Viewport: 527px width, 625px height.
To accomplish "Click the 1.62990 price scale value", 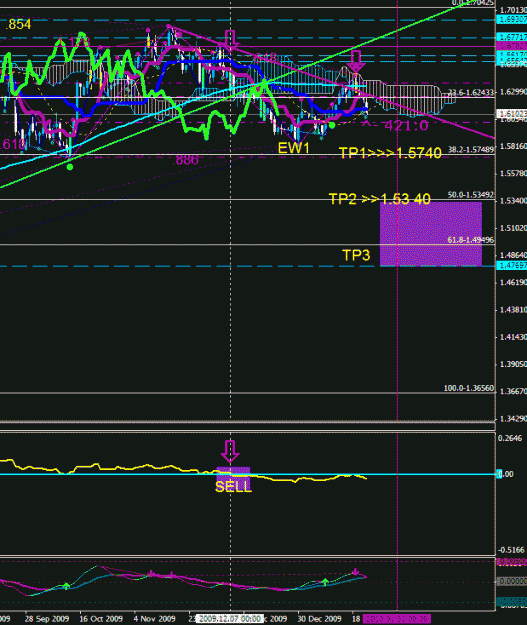I will 513,92.
